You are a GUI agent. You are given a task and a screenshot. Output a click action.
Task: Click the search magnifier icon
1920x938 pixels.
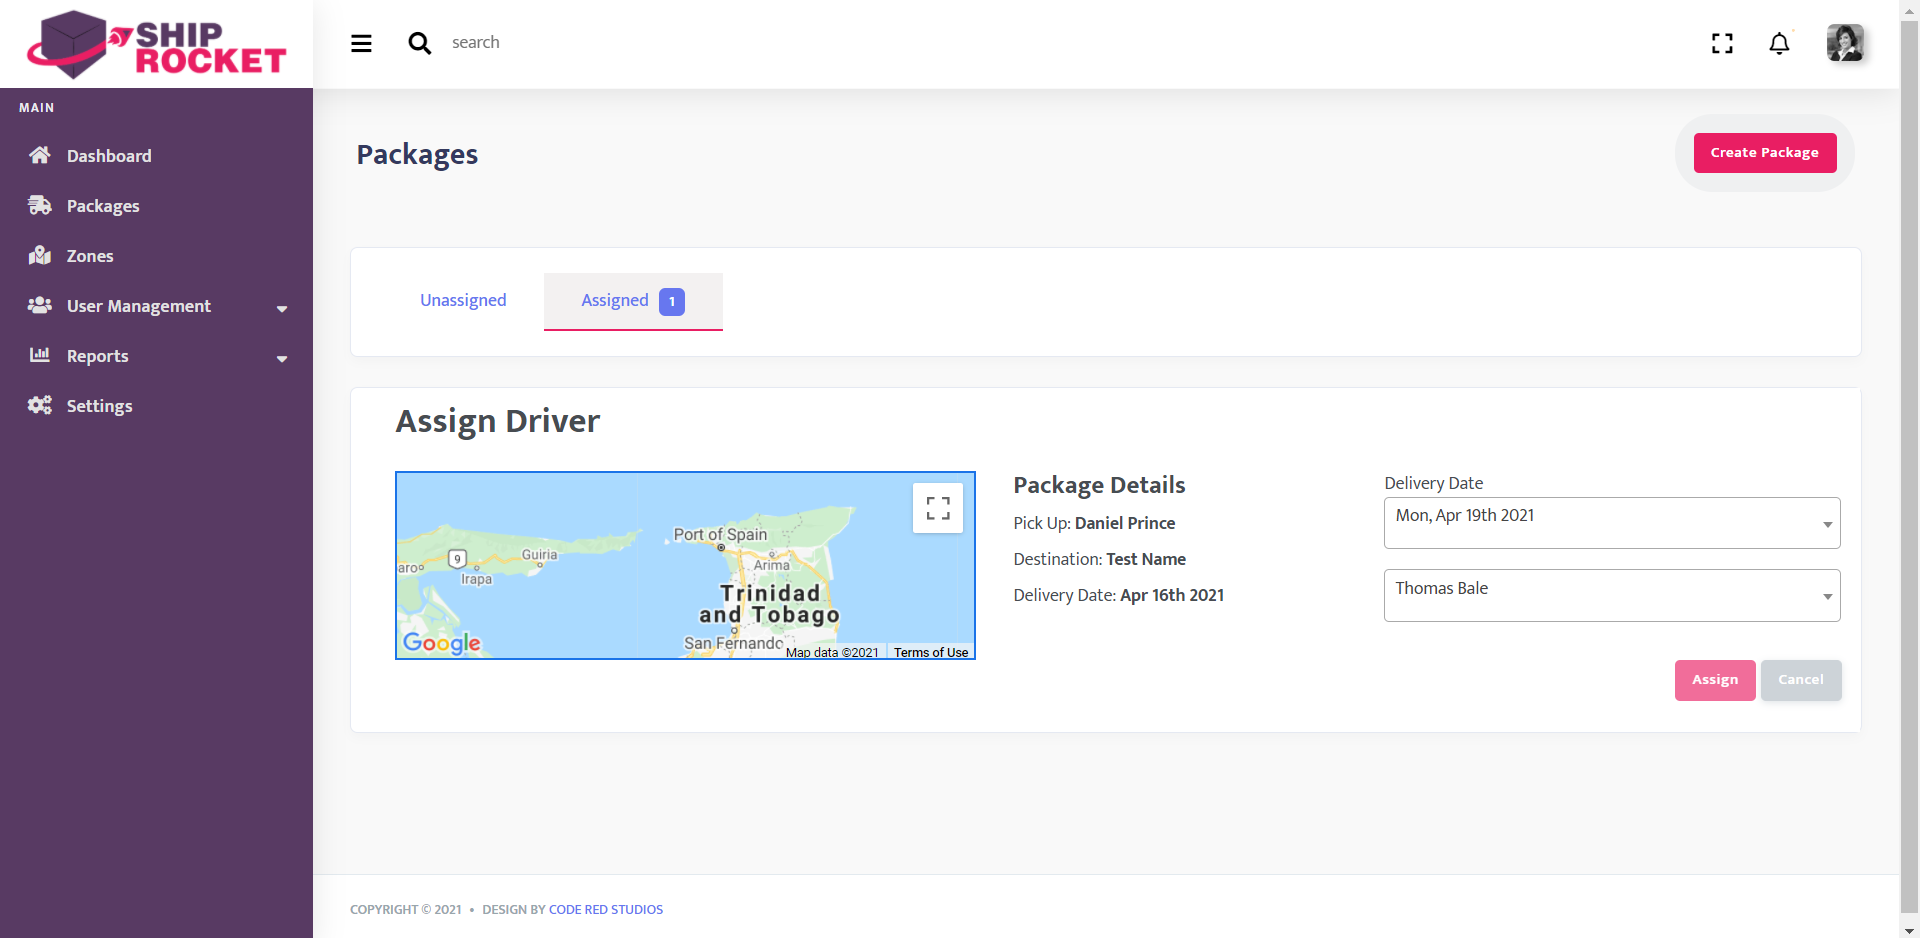419,43
